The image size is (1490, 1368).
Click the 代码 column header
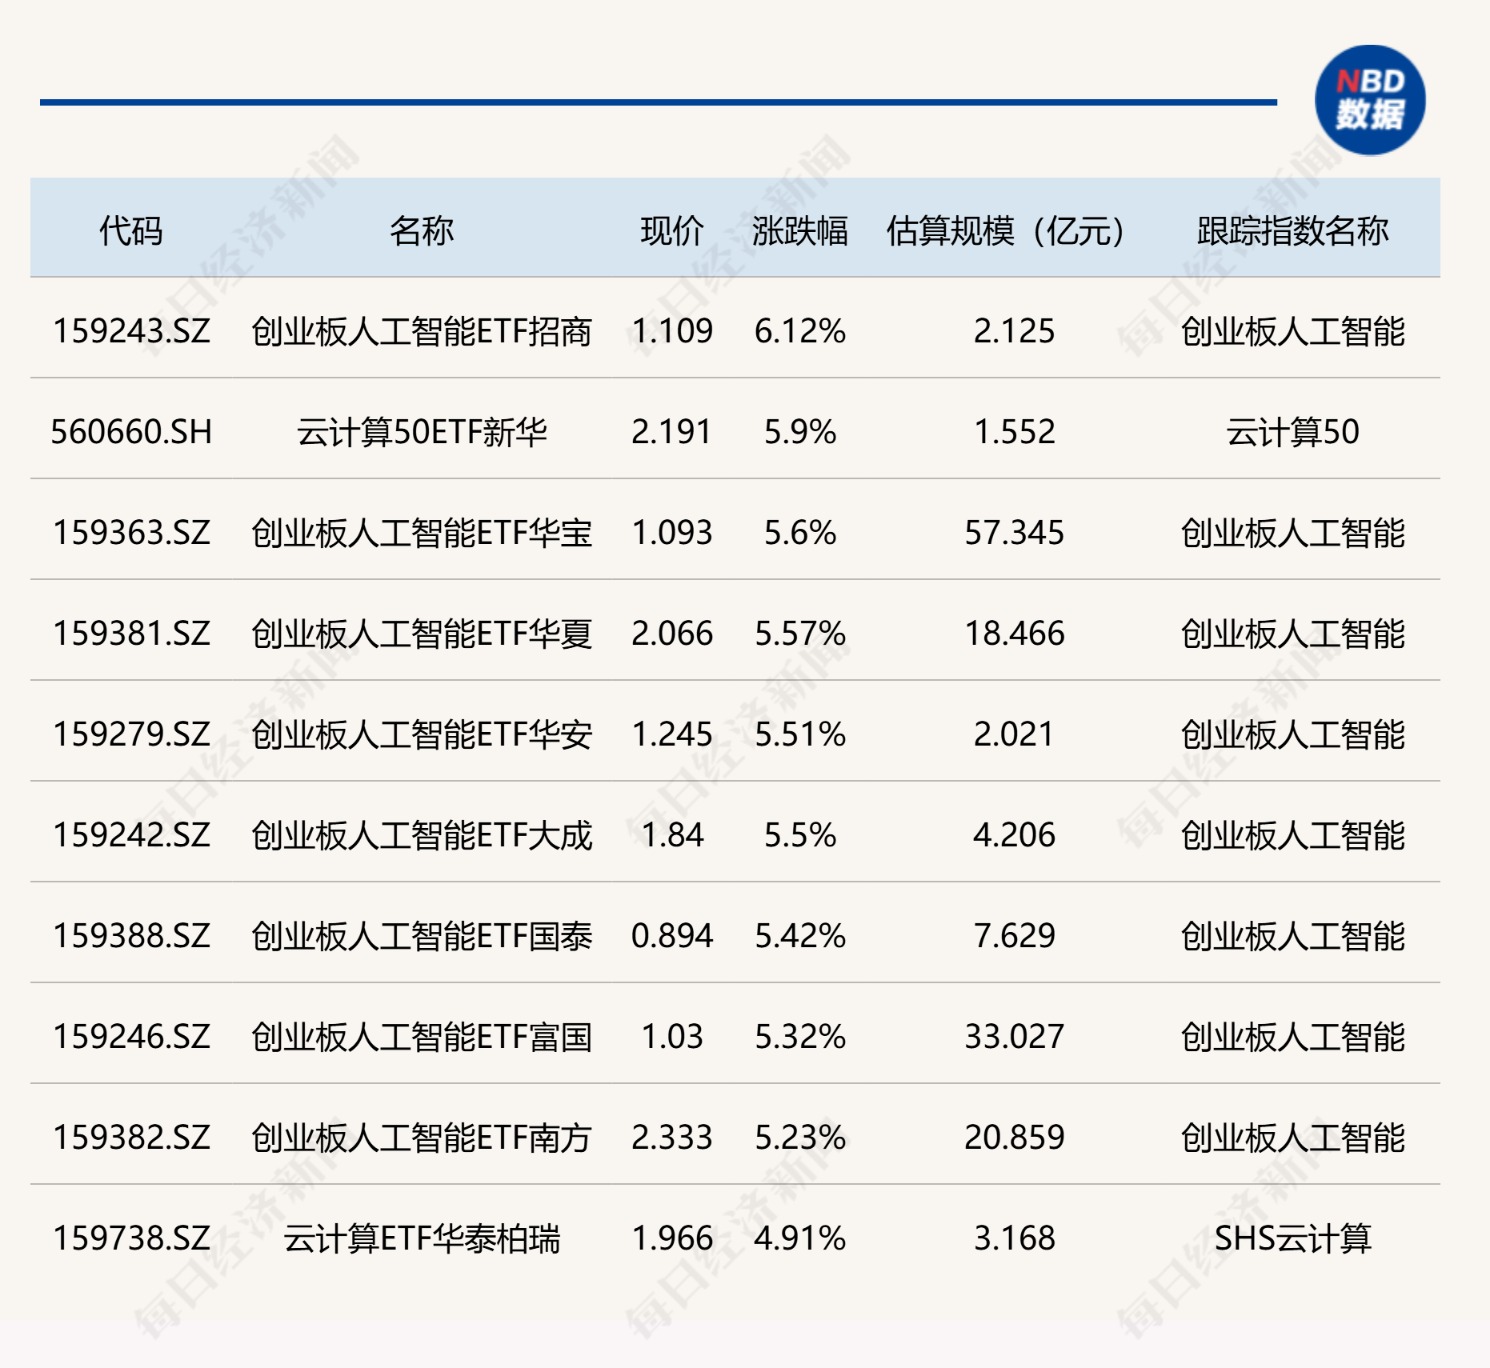tap(131, 231)
